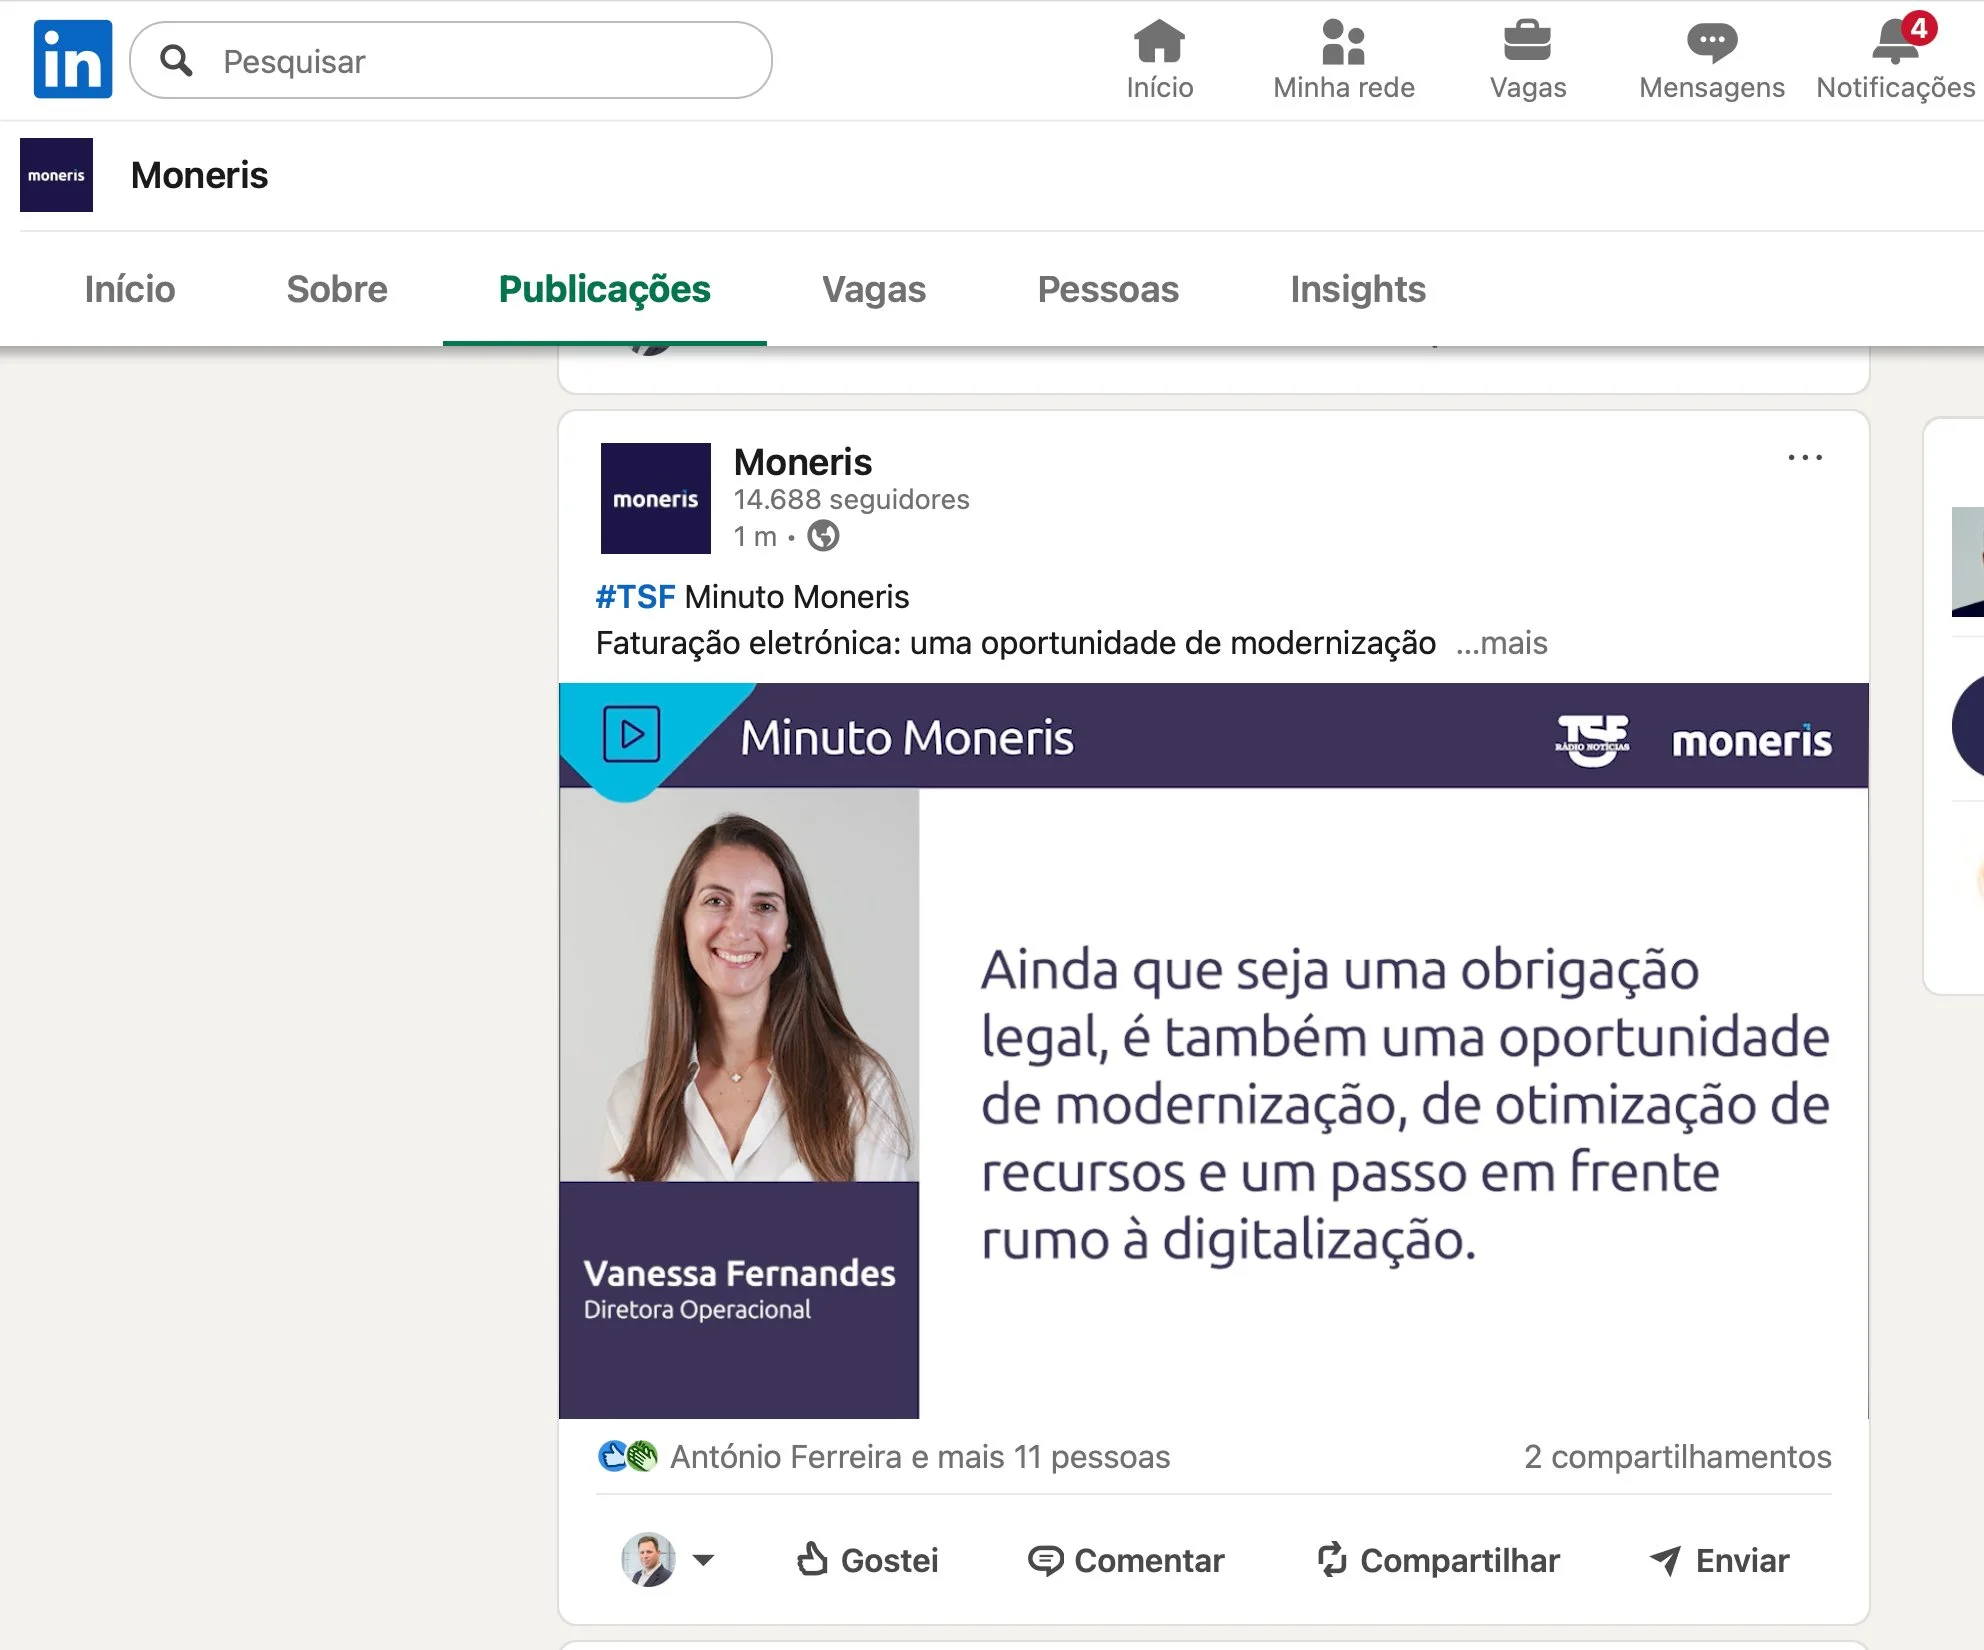Click the Moneris company name header

199,175
